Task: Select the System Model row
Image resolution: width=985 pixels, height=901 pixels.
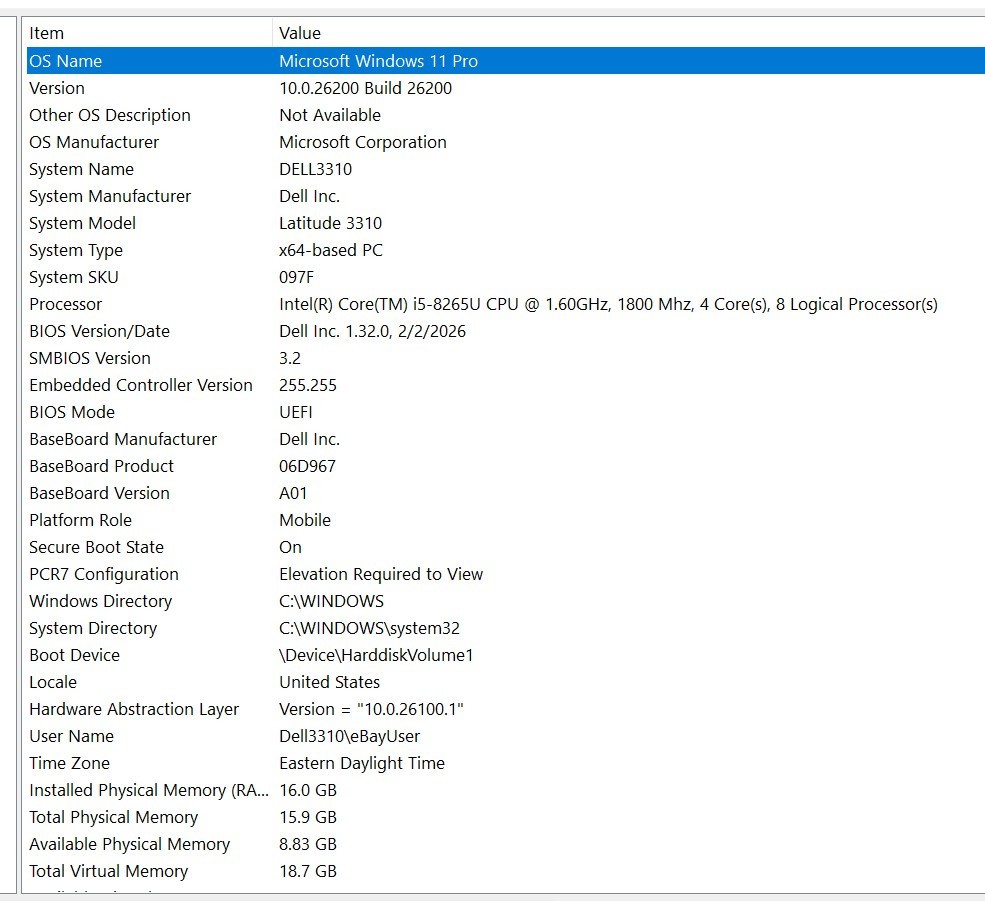Action: 506,223
